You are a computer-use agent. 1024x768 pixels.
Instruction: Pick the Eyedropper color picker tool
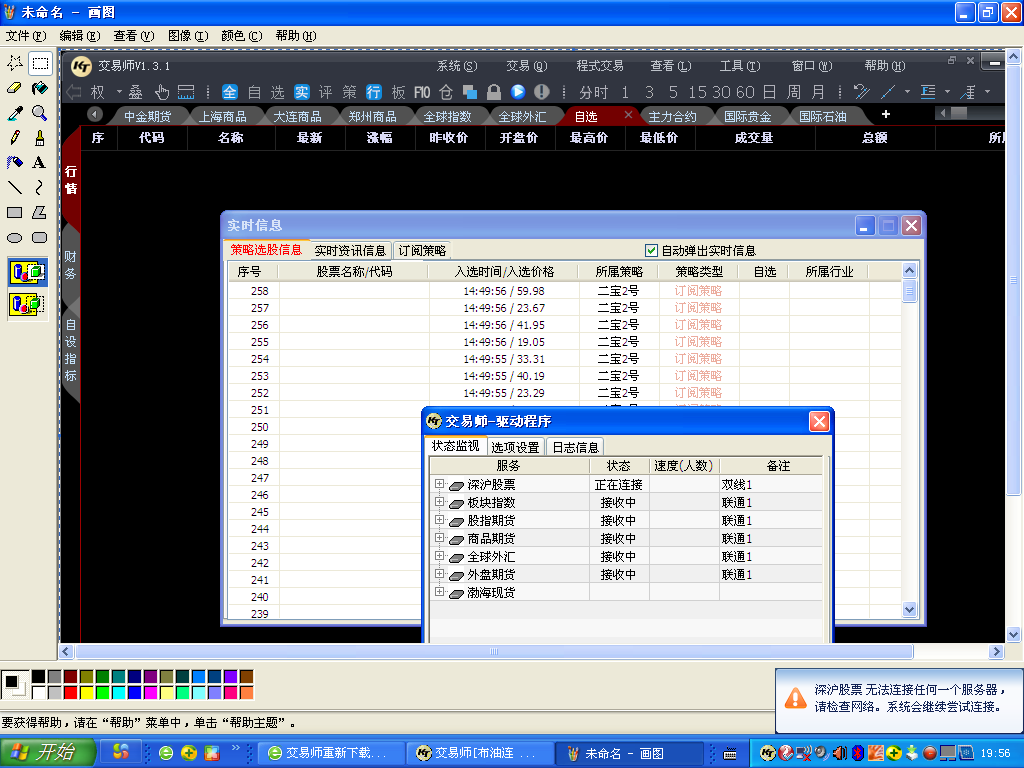pyautogui.click(x=15, y=113)
